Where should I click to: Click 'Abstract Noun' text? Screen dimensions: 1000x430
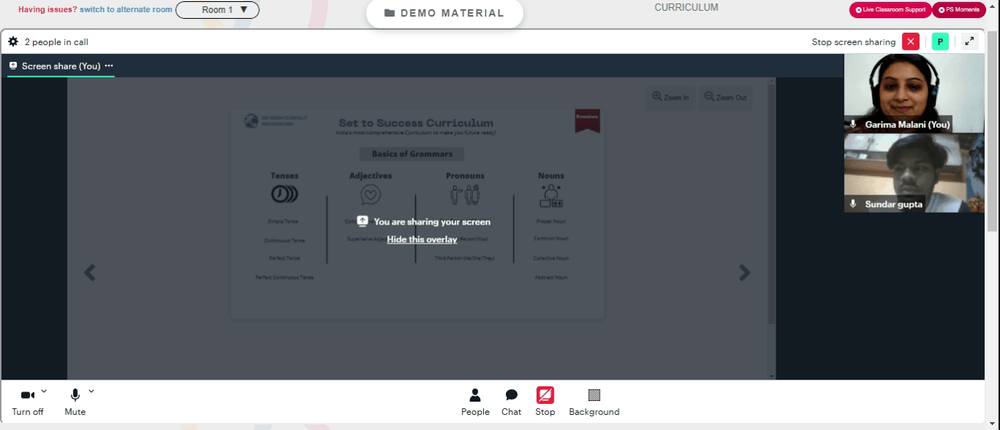pyautogui.click(x=551, y=278)
